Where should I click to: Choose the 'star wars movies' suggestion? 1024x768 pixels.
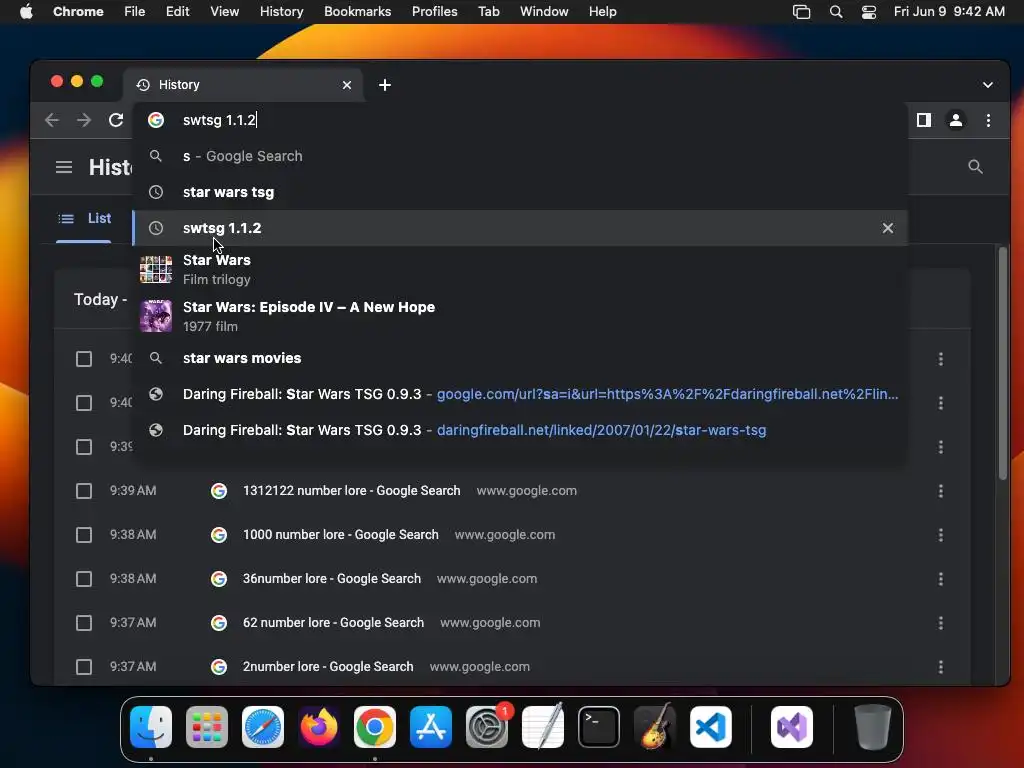(520, 358)
